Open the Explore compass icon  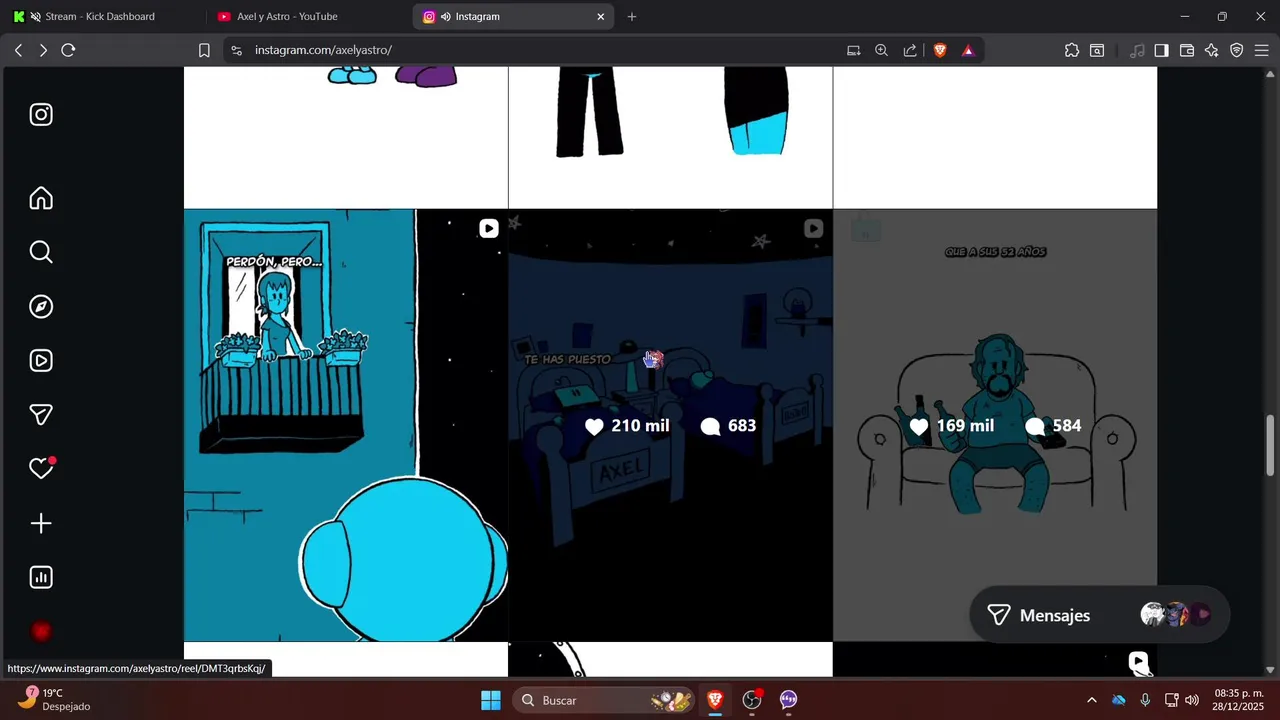pyautogui.click(x=41, y=307)
